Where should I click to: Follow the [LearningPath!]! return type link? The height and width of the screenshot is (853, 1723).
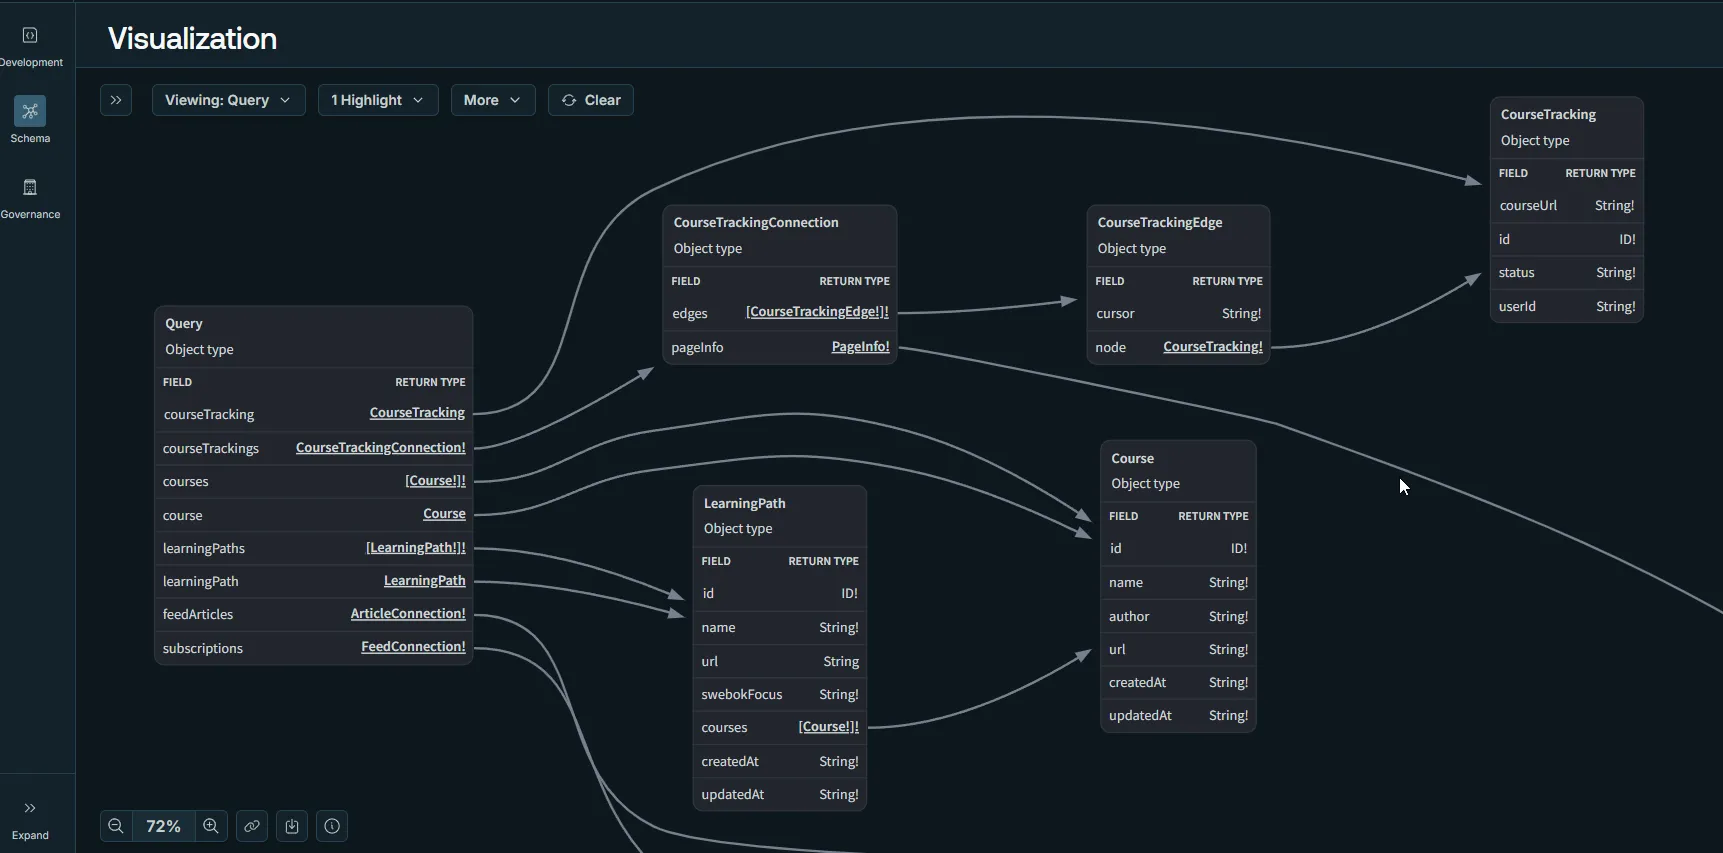tap(416, 548)
